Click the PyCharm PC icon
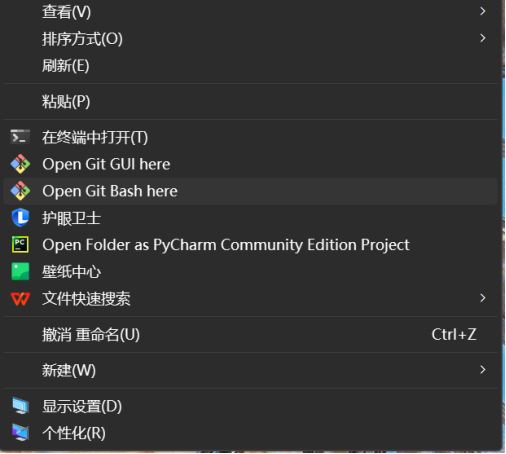 point(20,245)
